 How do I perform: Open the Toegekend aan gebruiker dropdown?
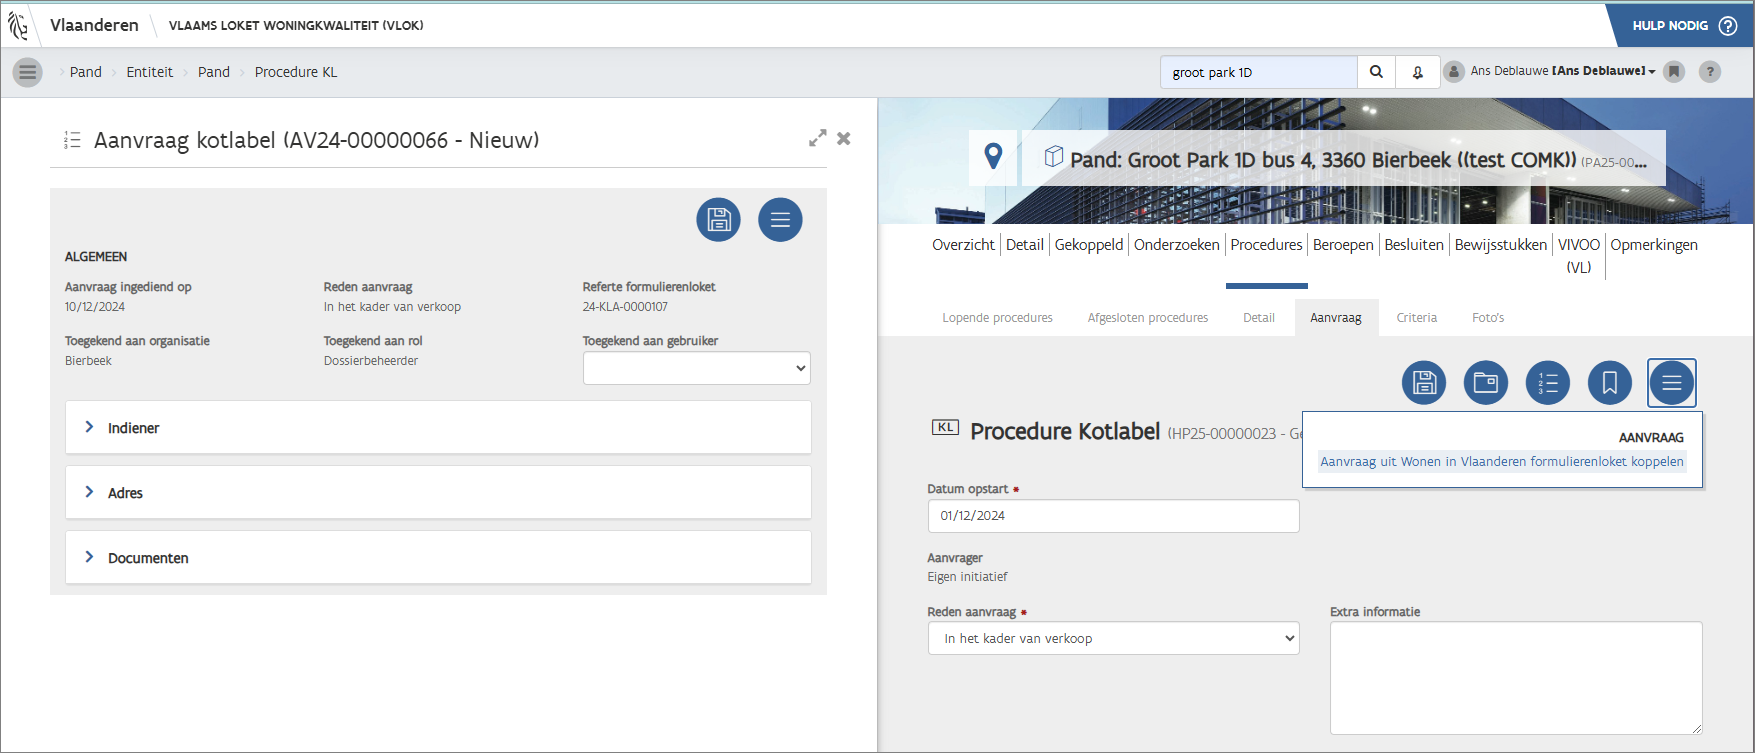[x=696, y=368]
